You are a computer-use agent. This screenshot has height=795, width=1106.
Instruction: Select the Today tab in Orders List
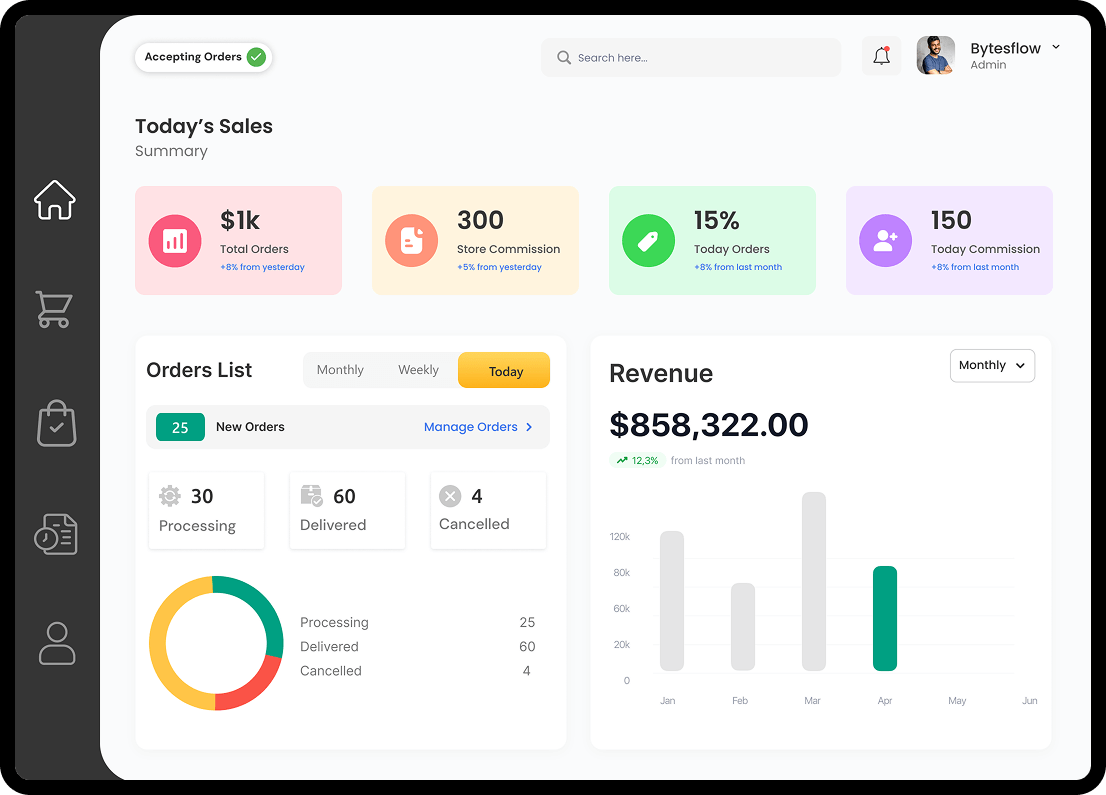(x=505, y=371)
